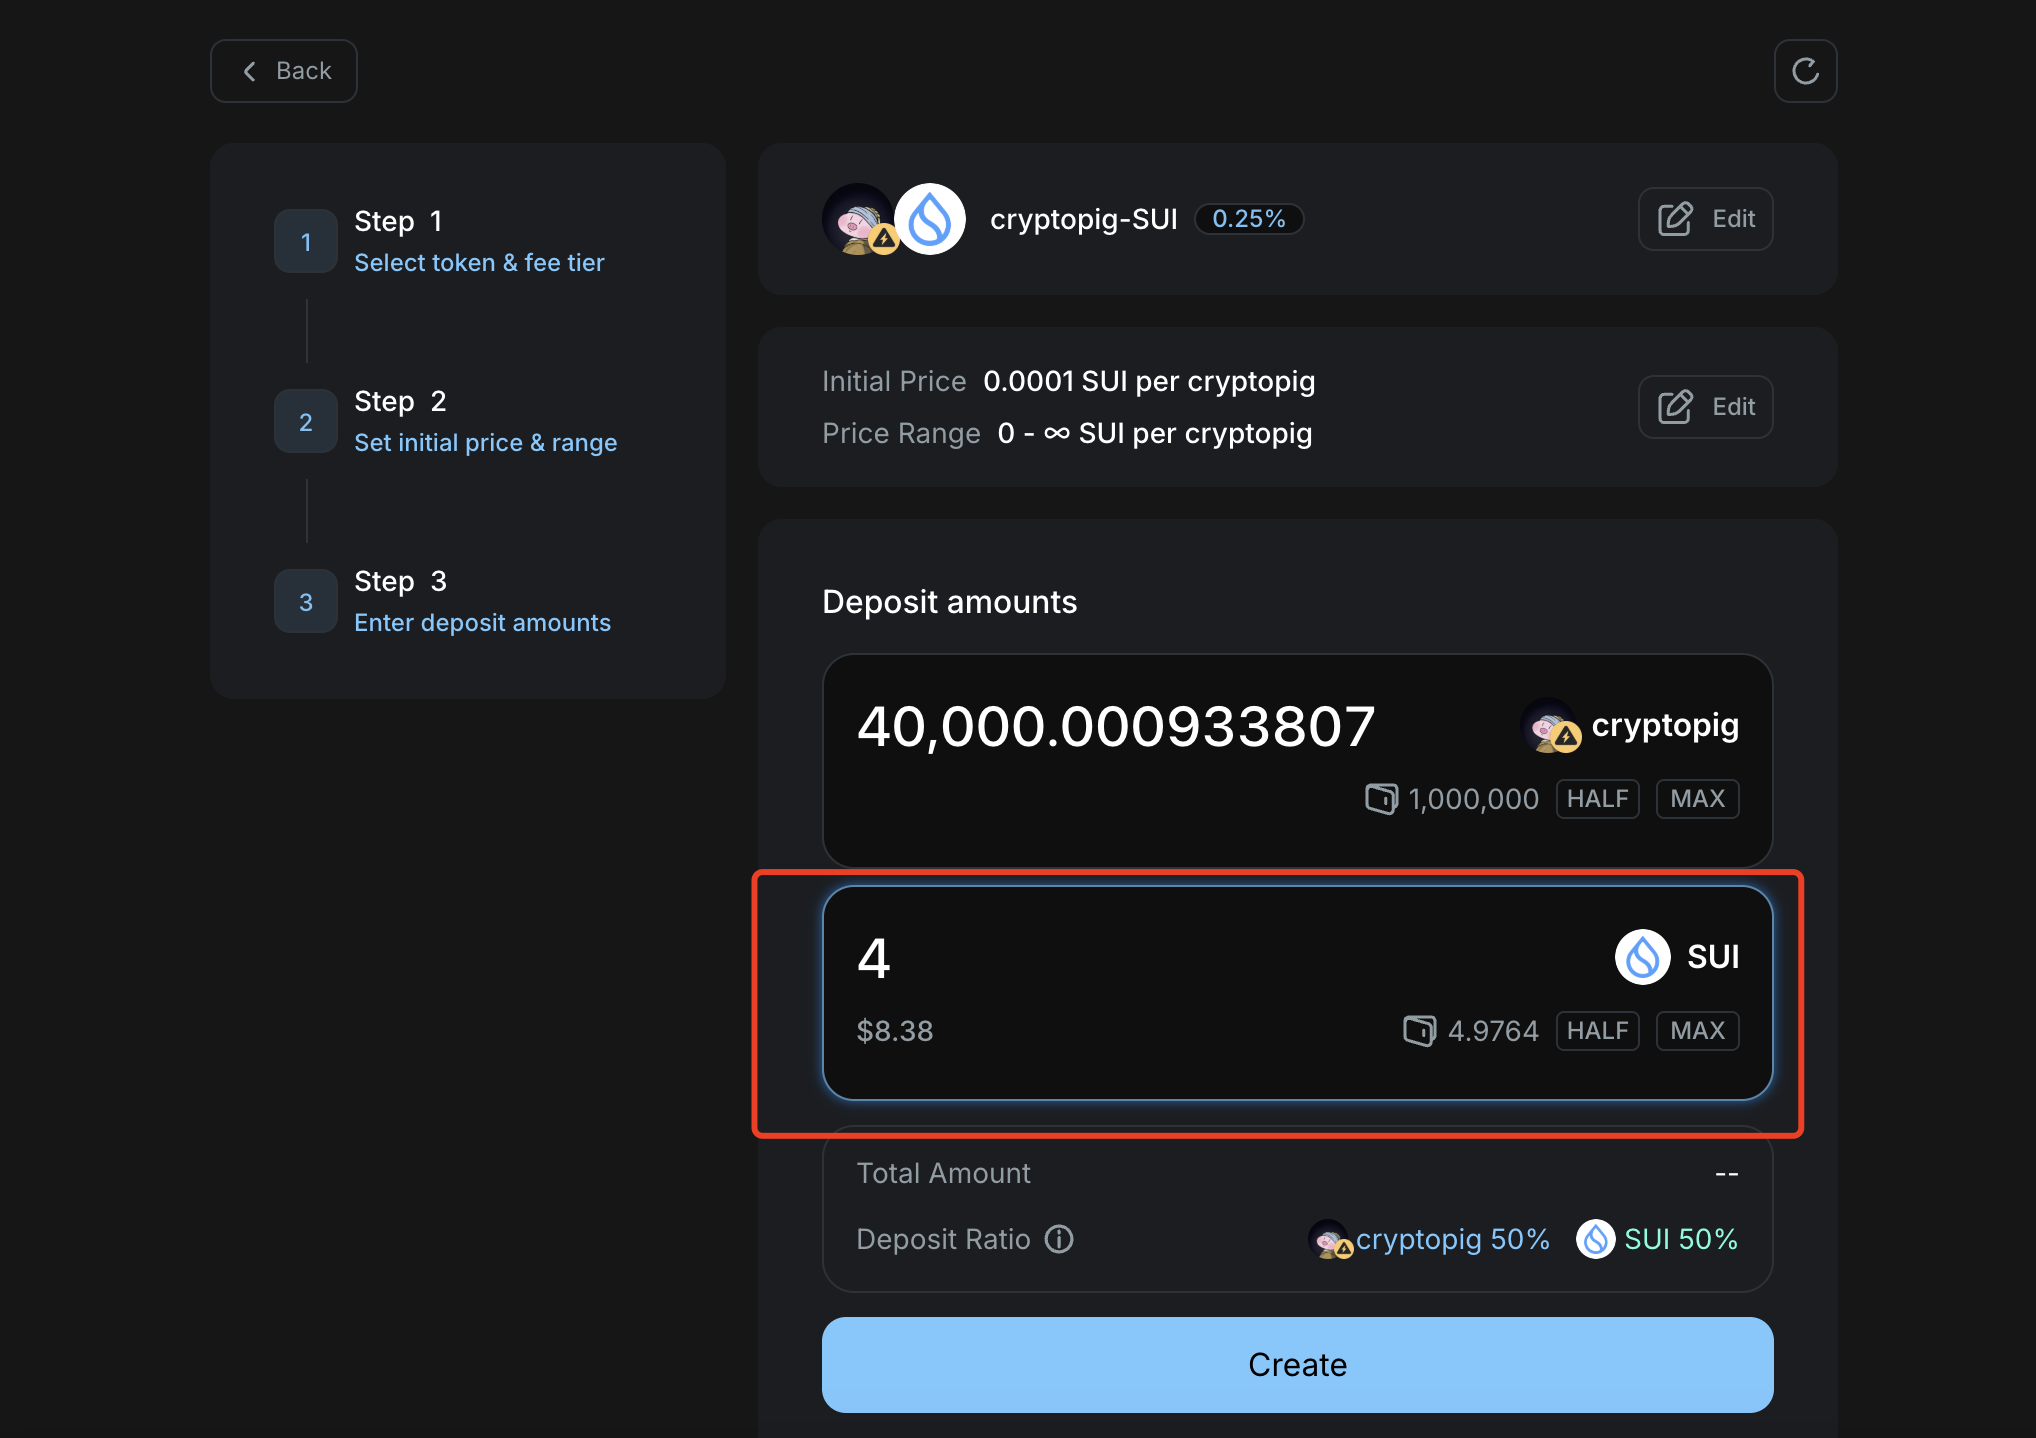Edit the initial price and range

pos(1706,407)
